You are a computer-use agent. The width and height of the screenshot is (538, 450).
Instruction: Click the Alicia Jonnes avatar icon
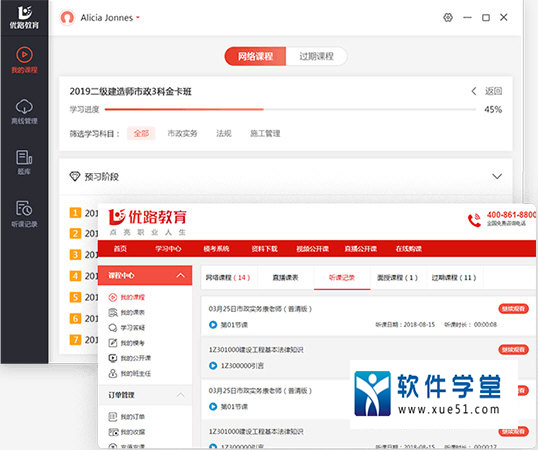point(67,17)
